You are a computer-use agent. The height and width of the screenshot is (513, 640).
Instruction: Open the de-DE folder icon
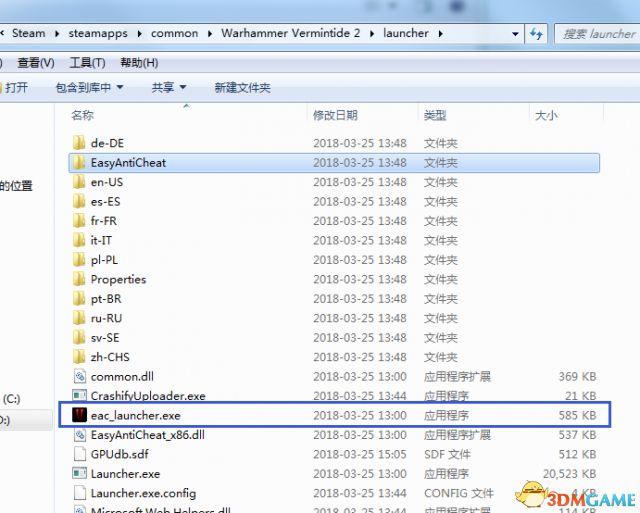point(79,143)
